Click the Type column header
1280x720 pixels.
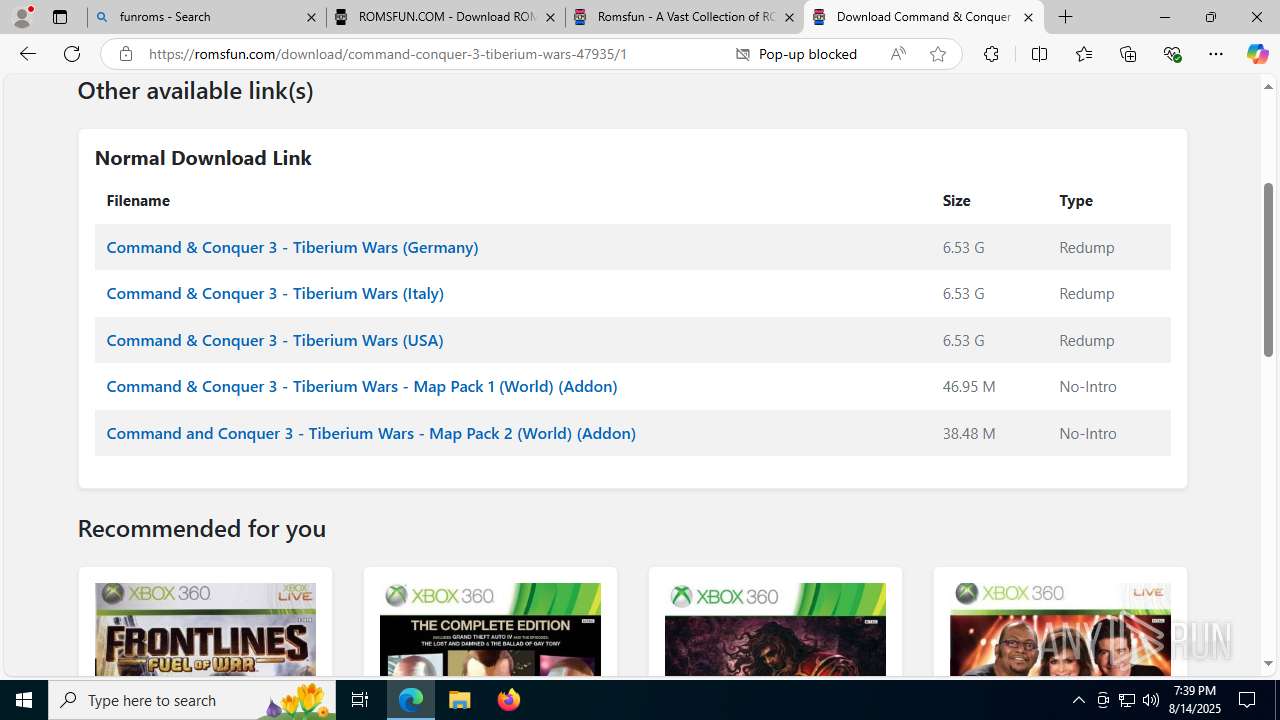point(1076,200)
